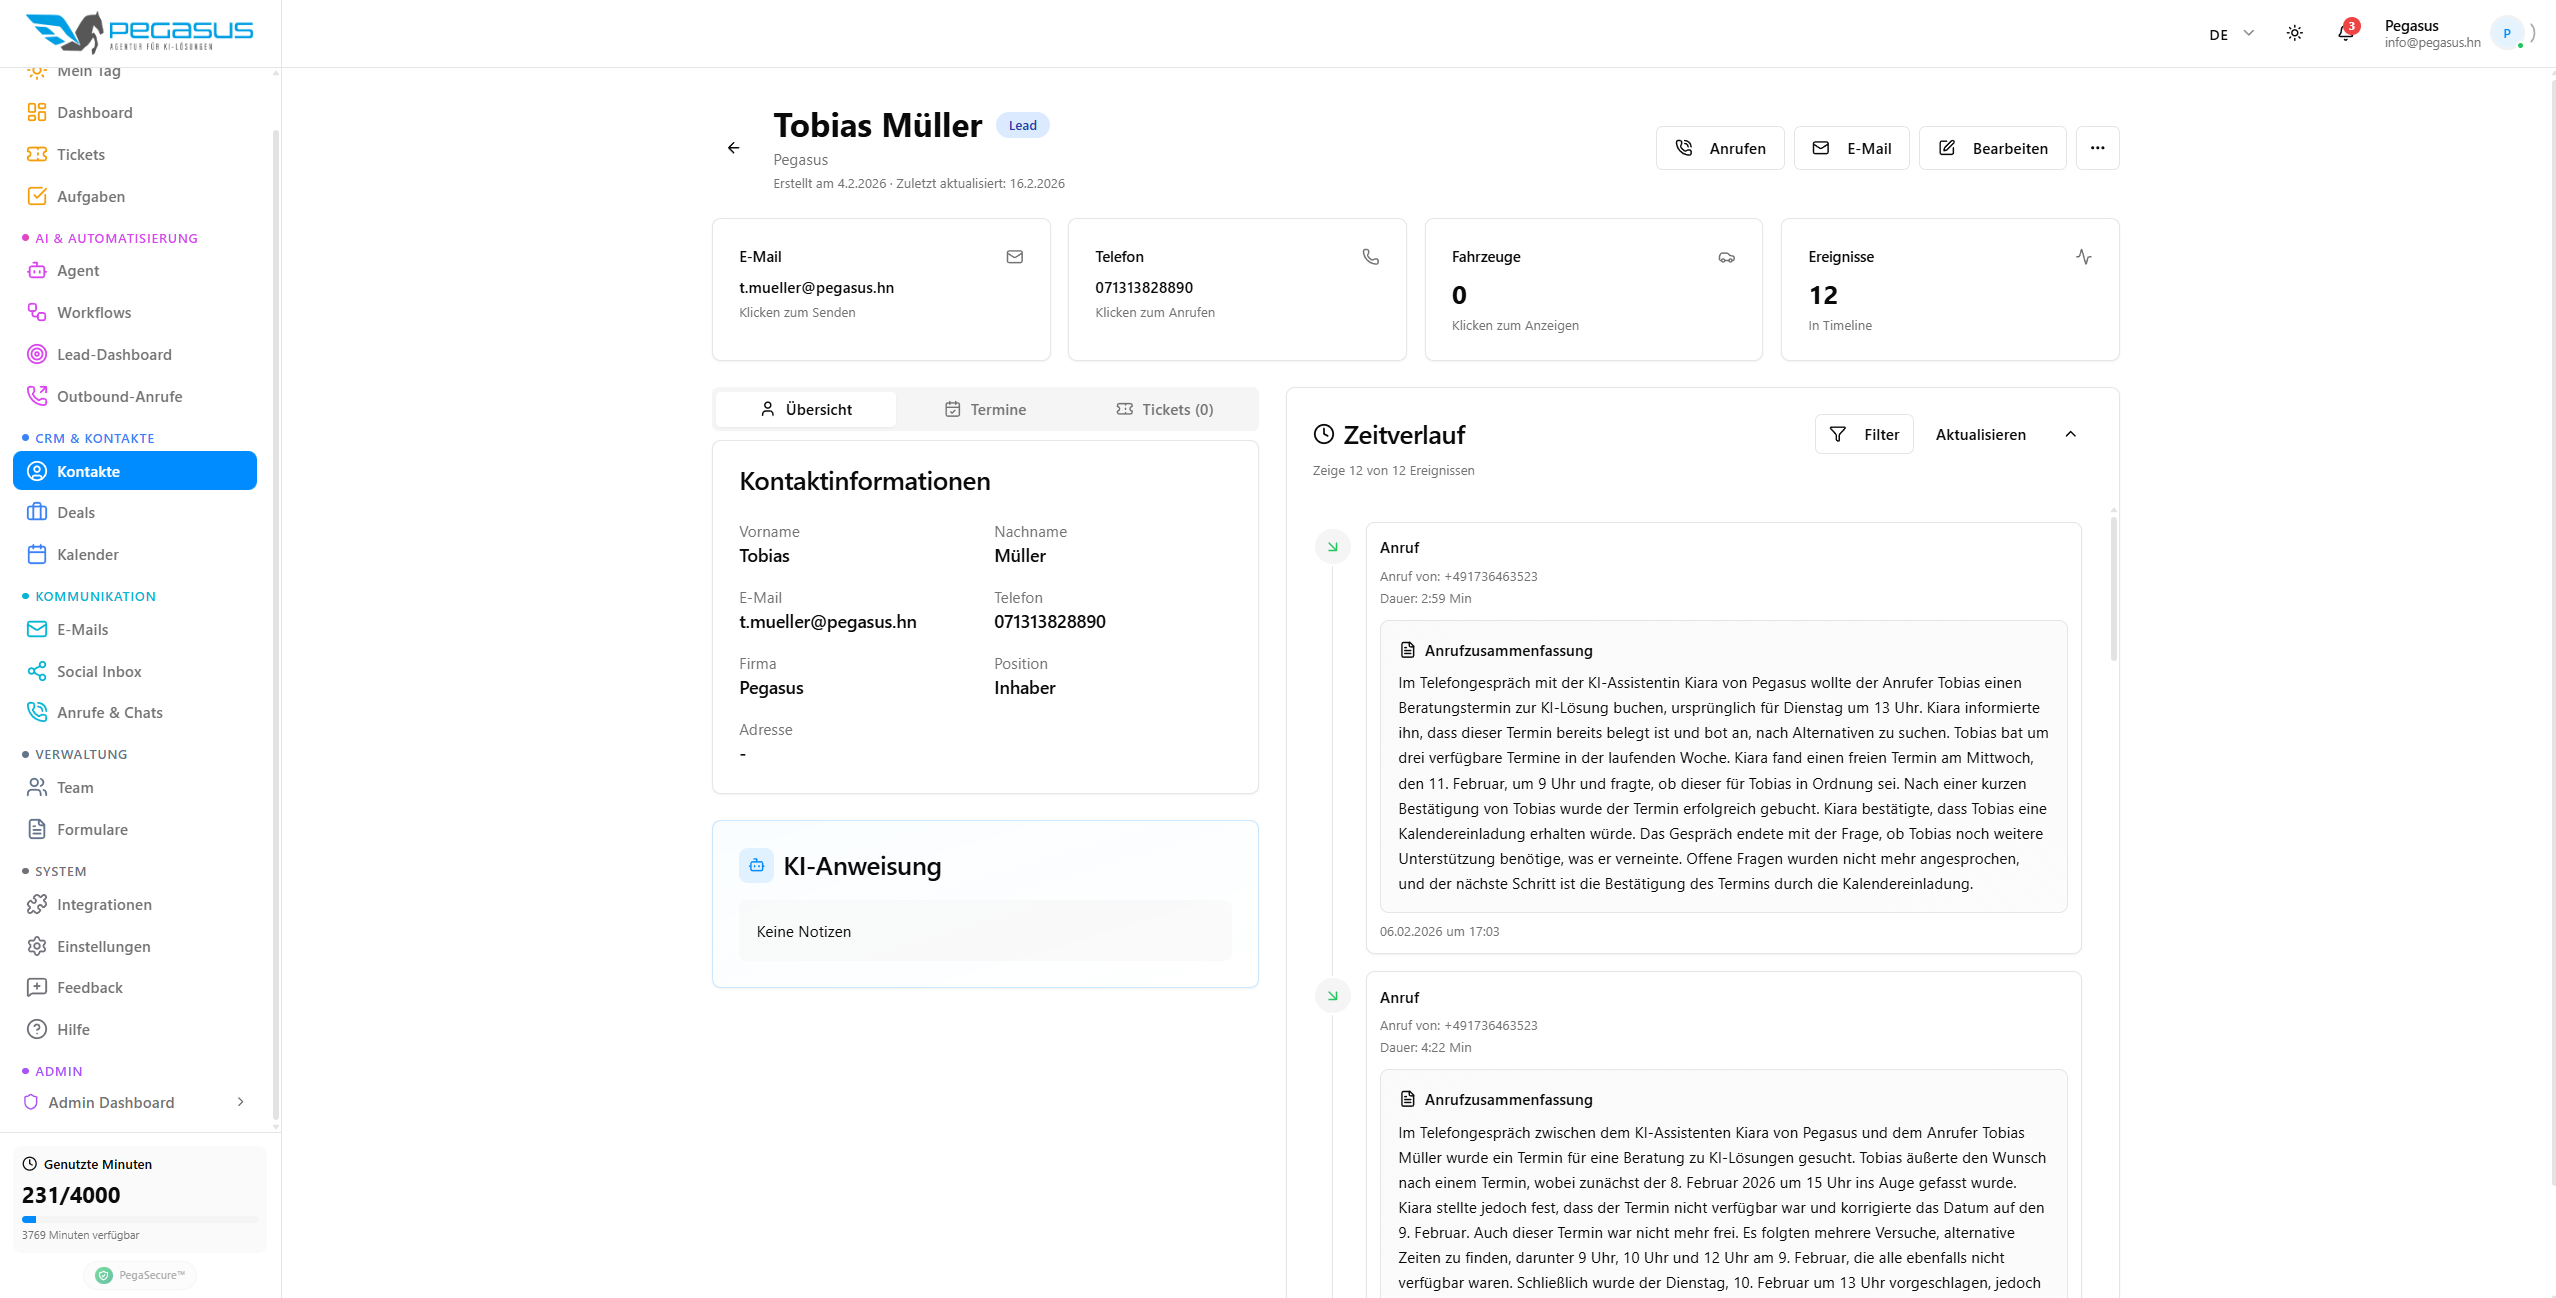Click the car icon in Fahrzeuge card
The image size is (2556, 1298).
coord(1726,257)
